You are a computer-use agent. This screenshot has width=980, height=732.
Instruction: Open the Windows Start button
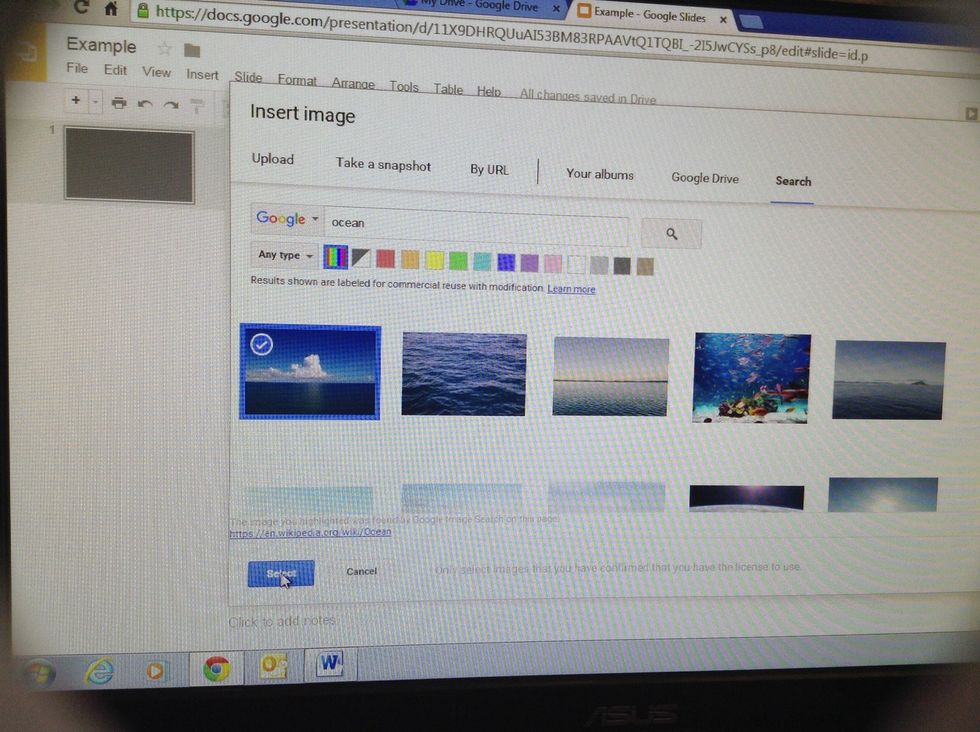39,674
